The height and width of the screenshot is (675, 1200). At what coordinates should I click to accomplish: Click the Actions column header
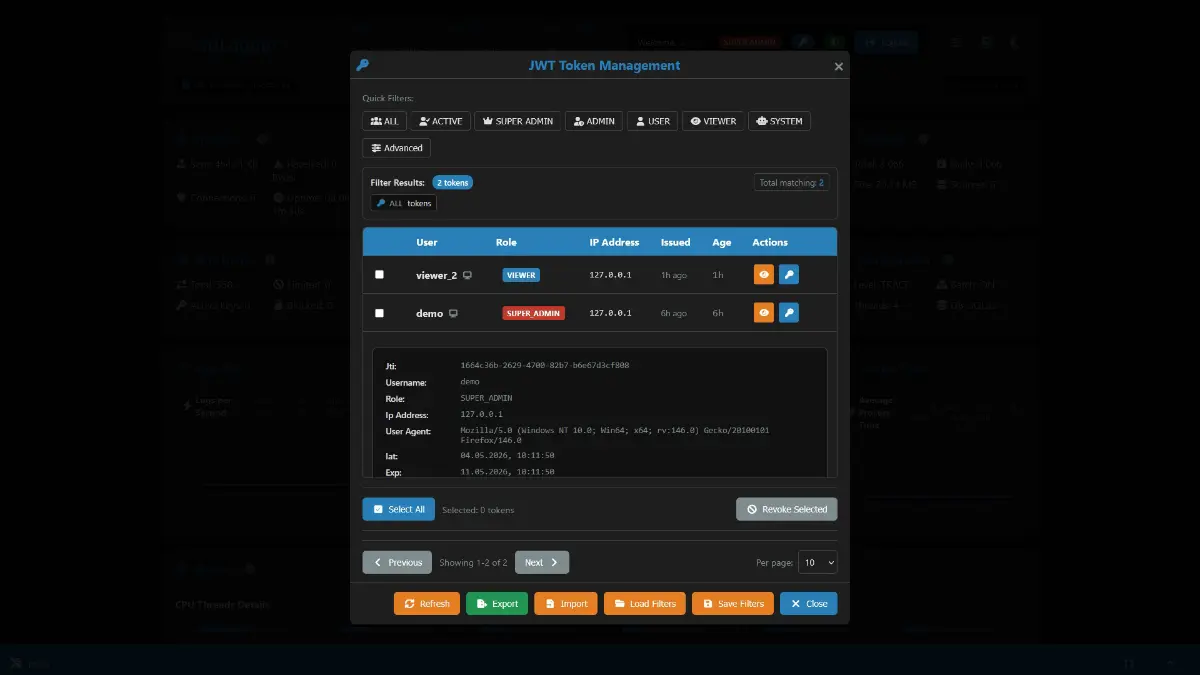point(770,242)
